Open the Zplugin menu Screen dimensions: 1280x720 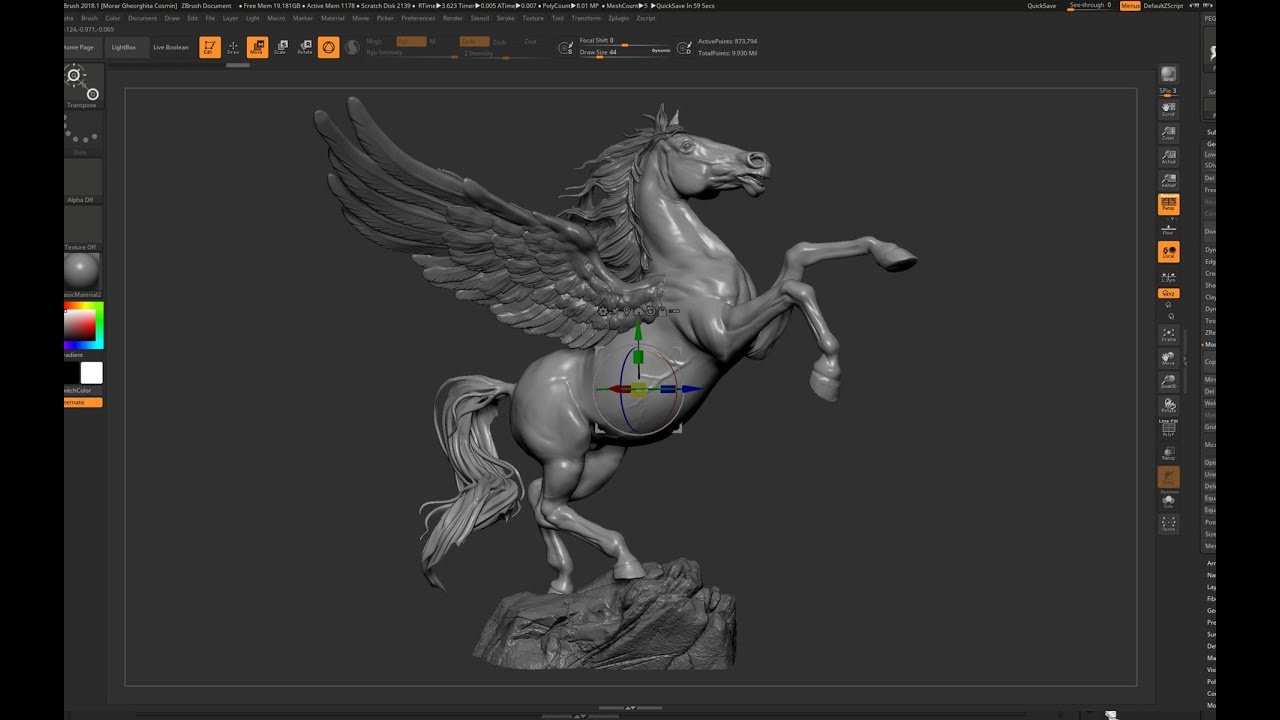pos(618,18)
